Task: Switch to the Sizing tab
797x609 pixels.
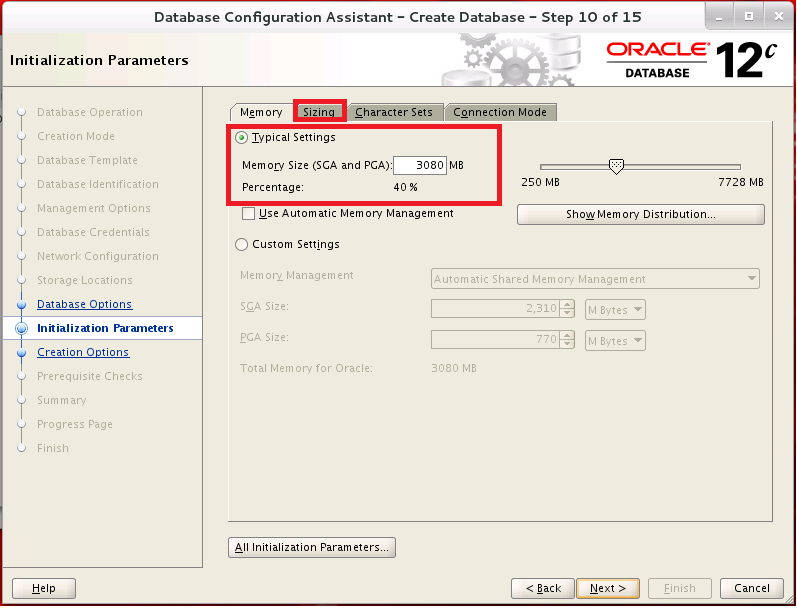Action: point(319,112)
